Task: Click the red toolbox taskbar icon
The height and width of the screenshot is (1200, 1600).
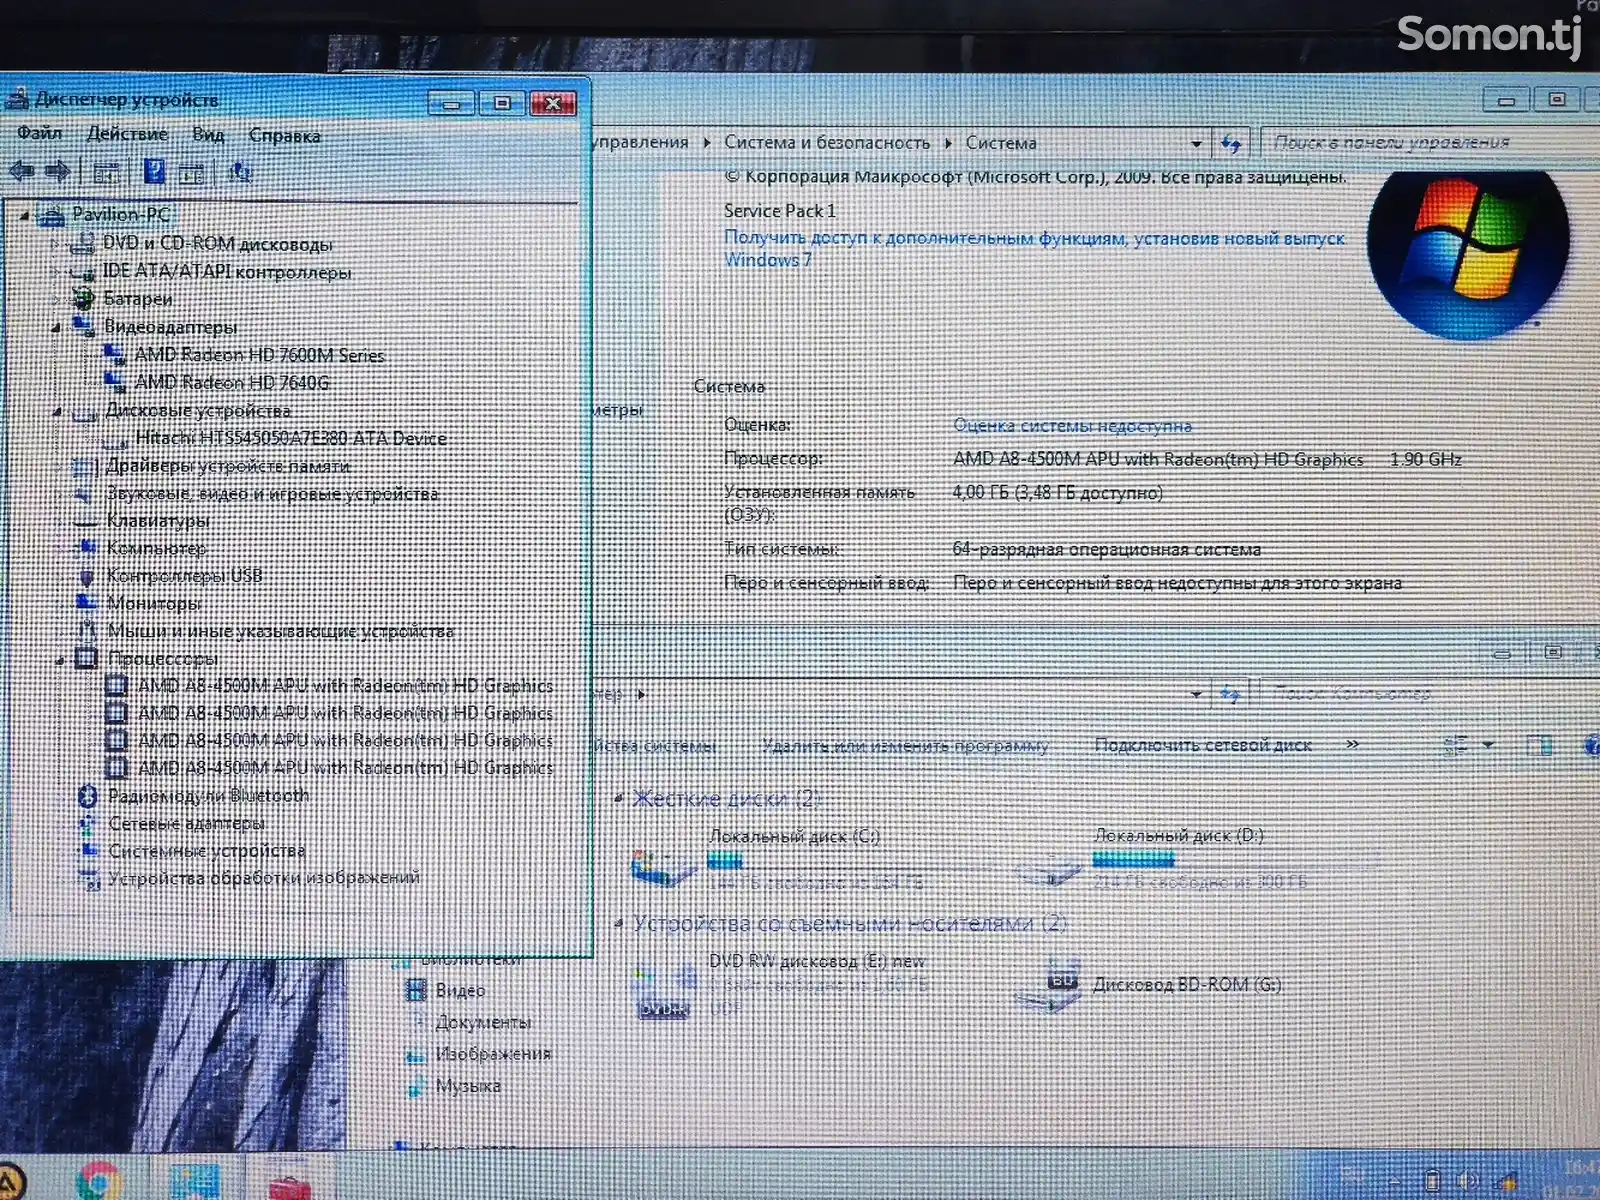Action: point(290,1186)
